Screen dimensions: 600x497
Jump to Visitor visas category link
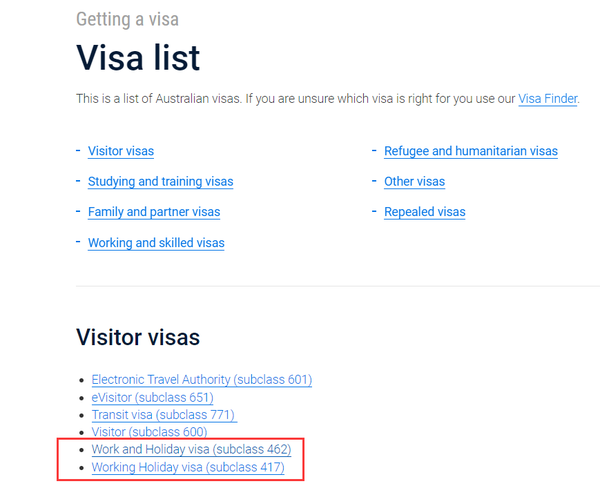click(121, 152)
